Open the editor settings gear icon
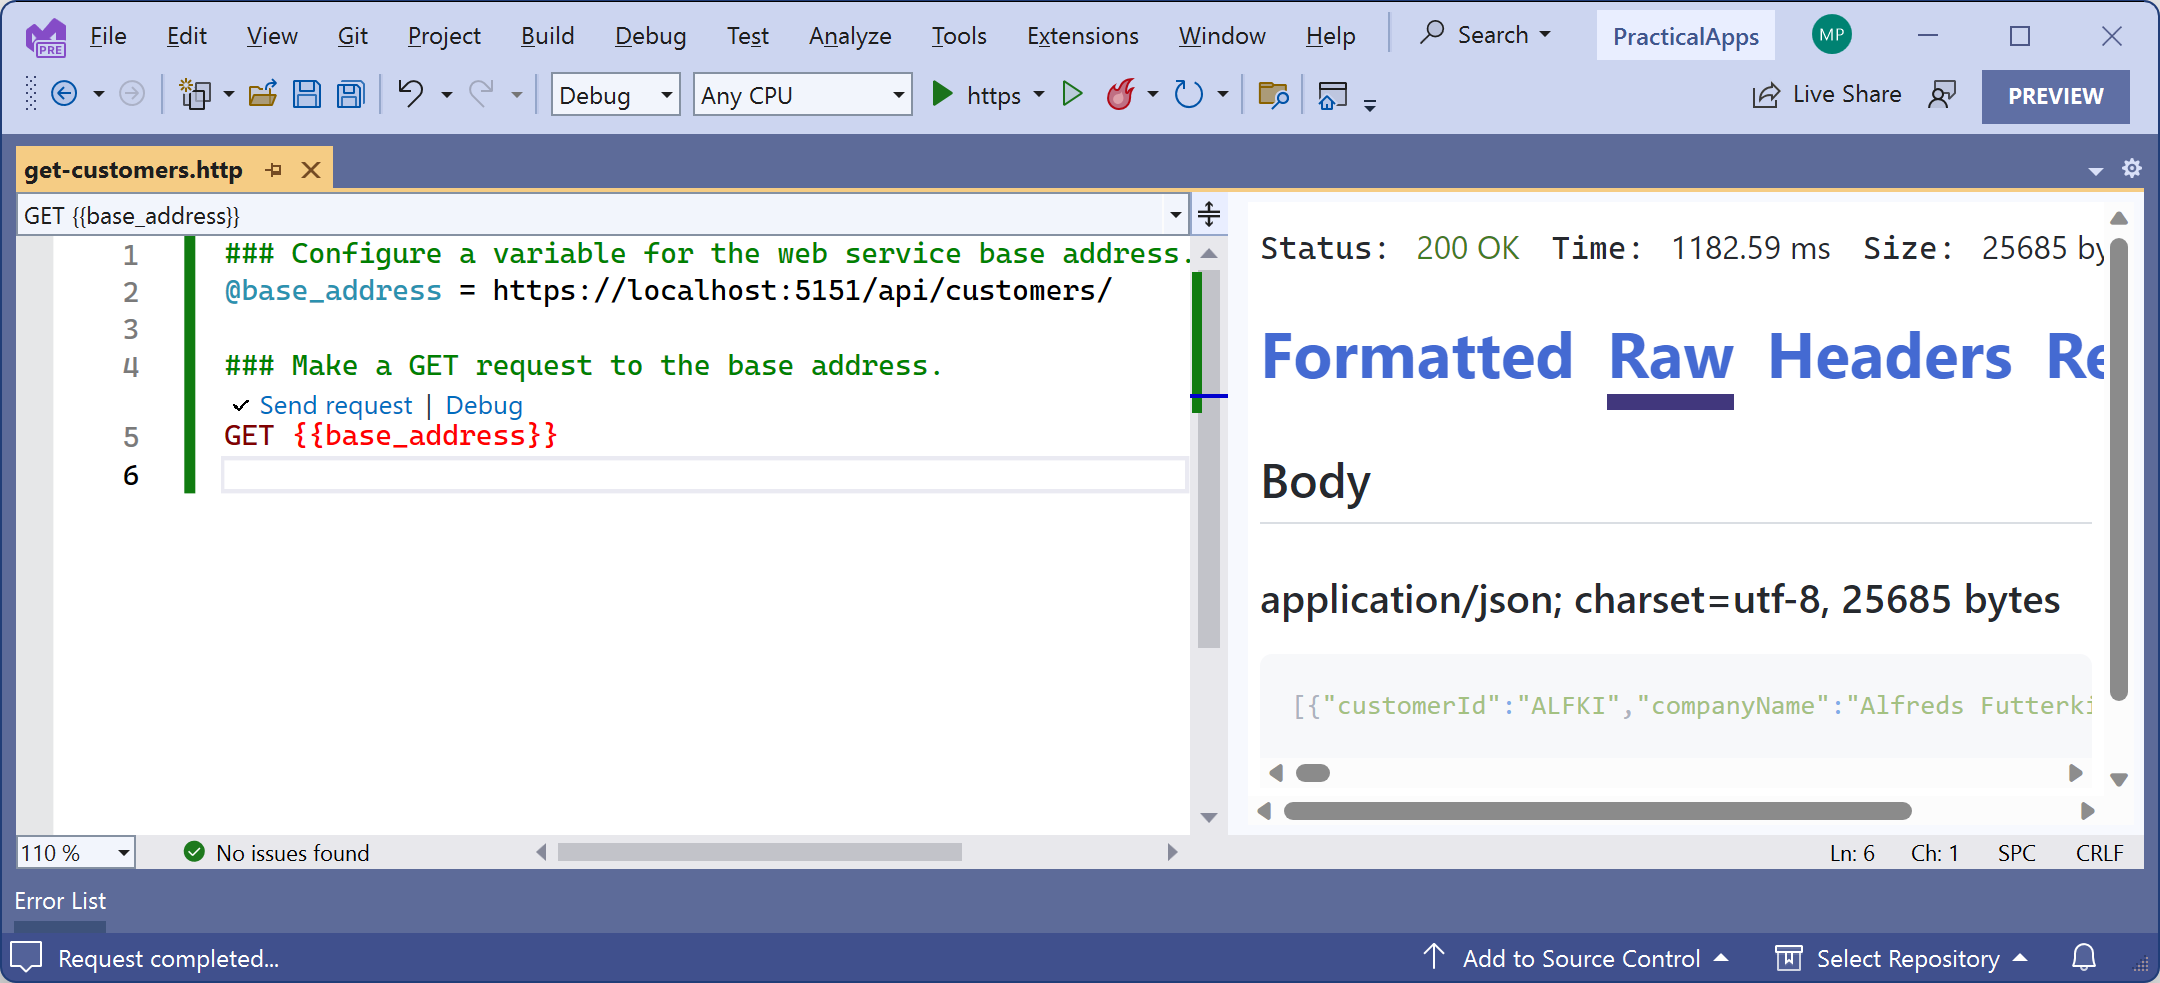This screenshot has height=983, width=2160. tap(2132, 168)
